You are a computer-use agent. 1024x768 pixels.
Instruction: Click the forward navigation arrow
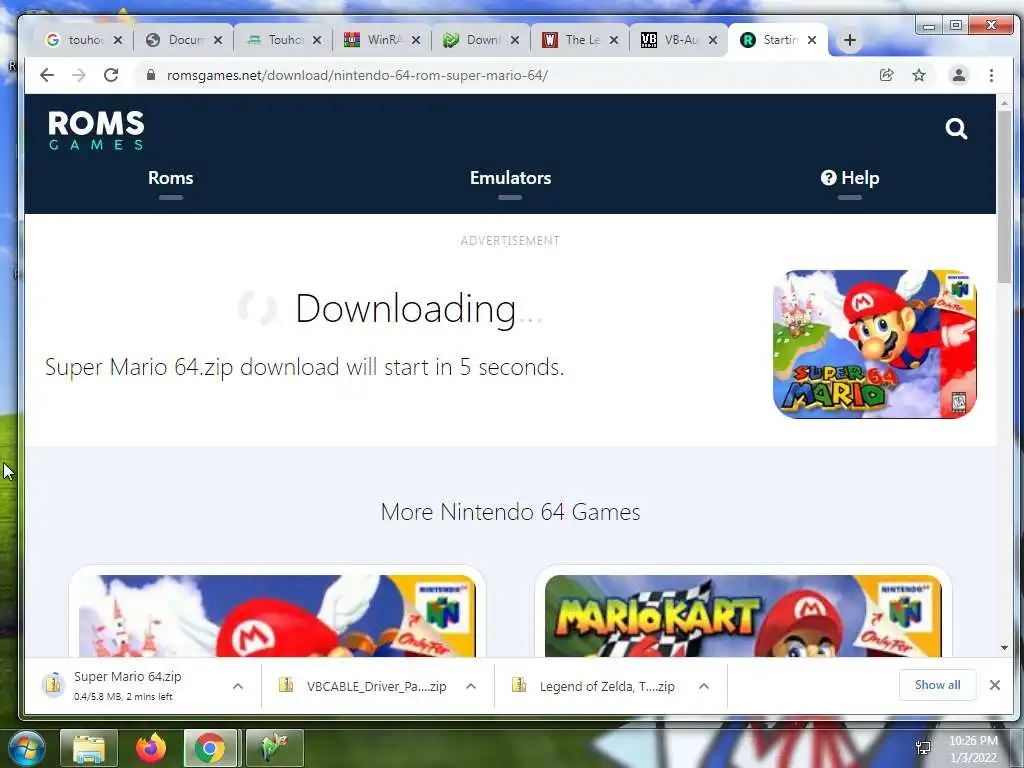coord(78,75)
